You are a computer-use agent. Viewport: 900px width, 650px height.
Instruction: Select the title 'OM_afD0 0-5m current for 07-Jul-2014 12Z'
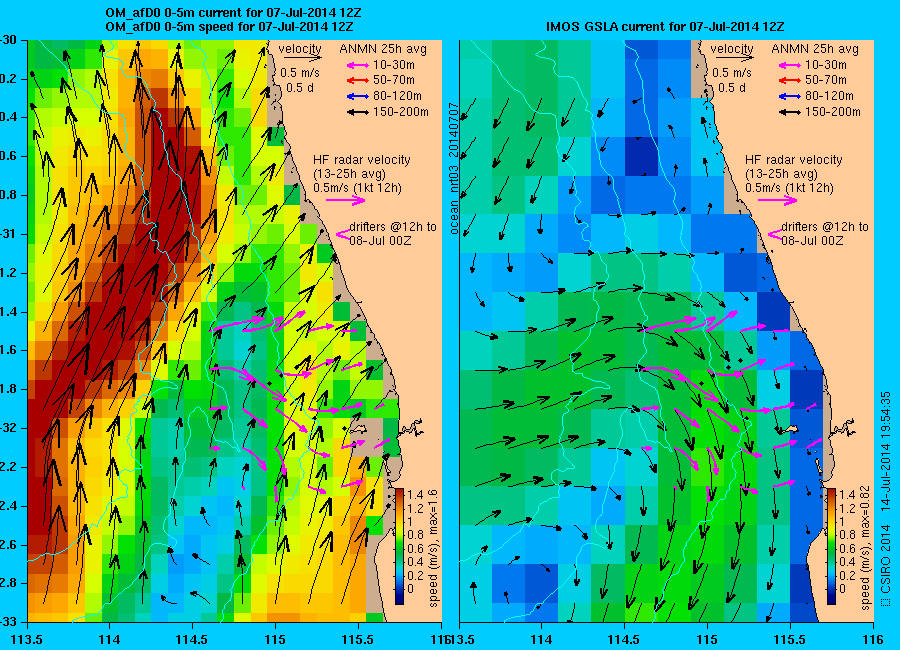coord(234,13)
